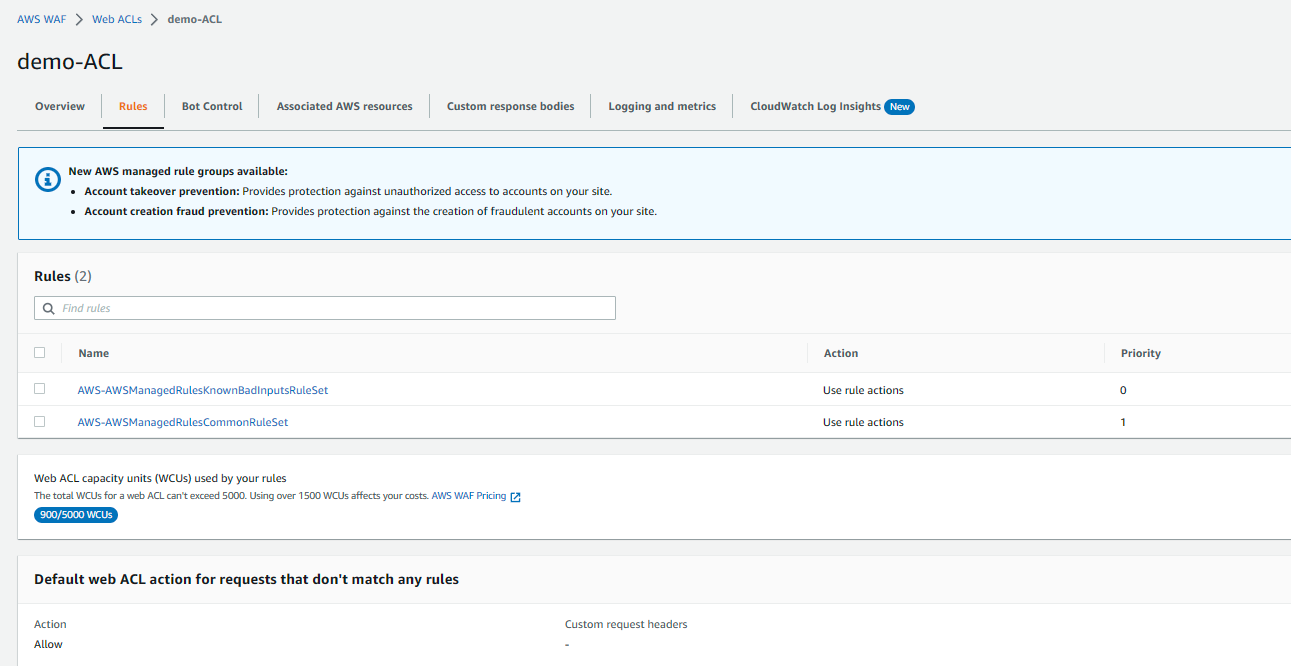Click the Name column header
This screenshot has width=1291, height=666.
click(x=94, y=353)
